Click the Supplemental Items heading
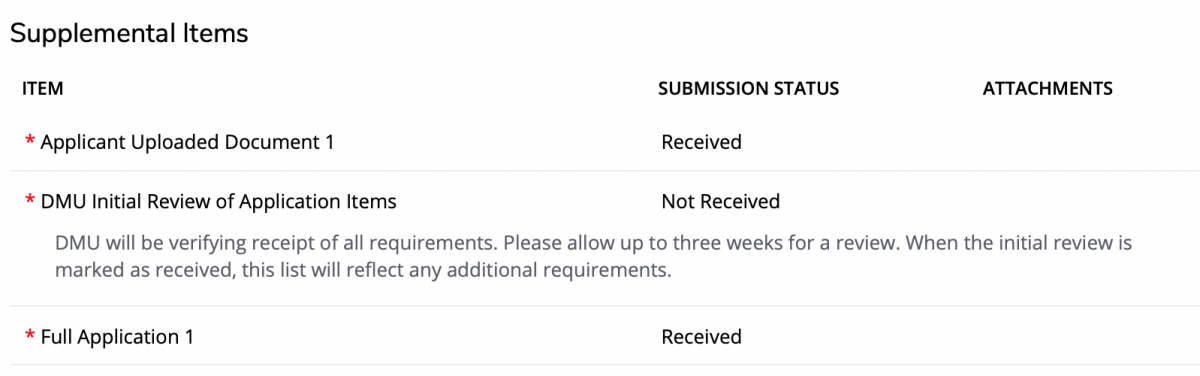 coord(129,33)
